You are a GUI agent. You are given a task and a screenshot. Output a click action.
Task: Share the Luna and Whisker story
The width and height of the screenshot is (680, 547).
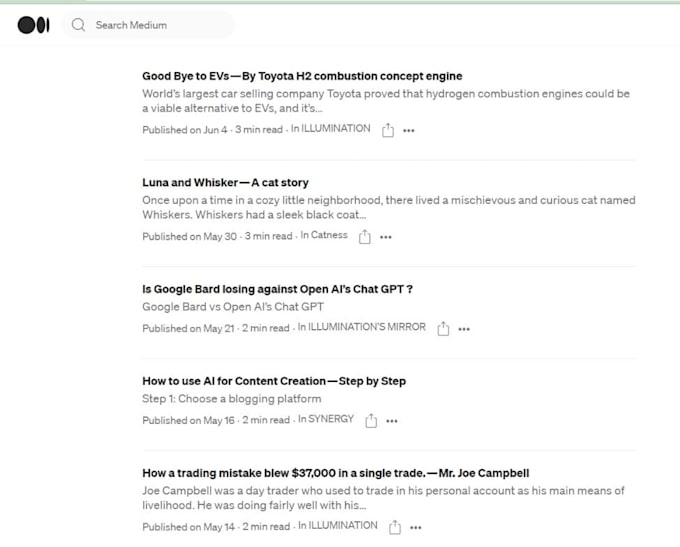(365, 237)
